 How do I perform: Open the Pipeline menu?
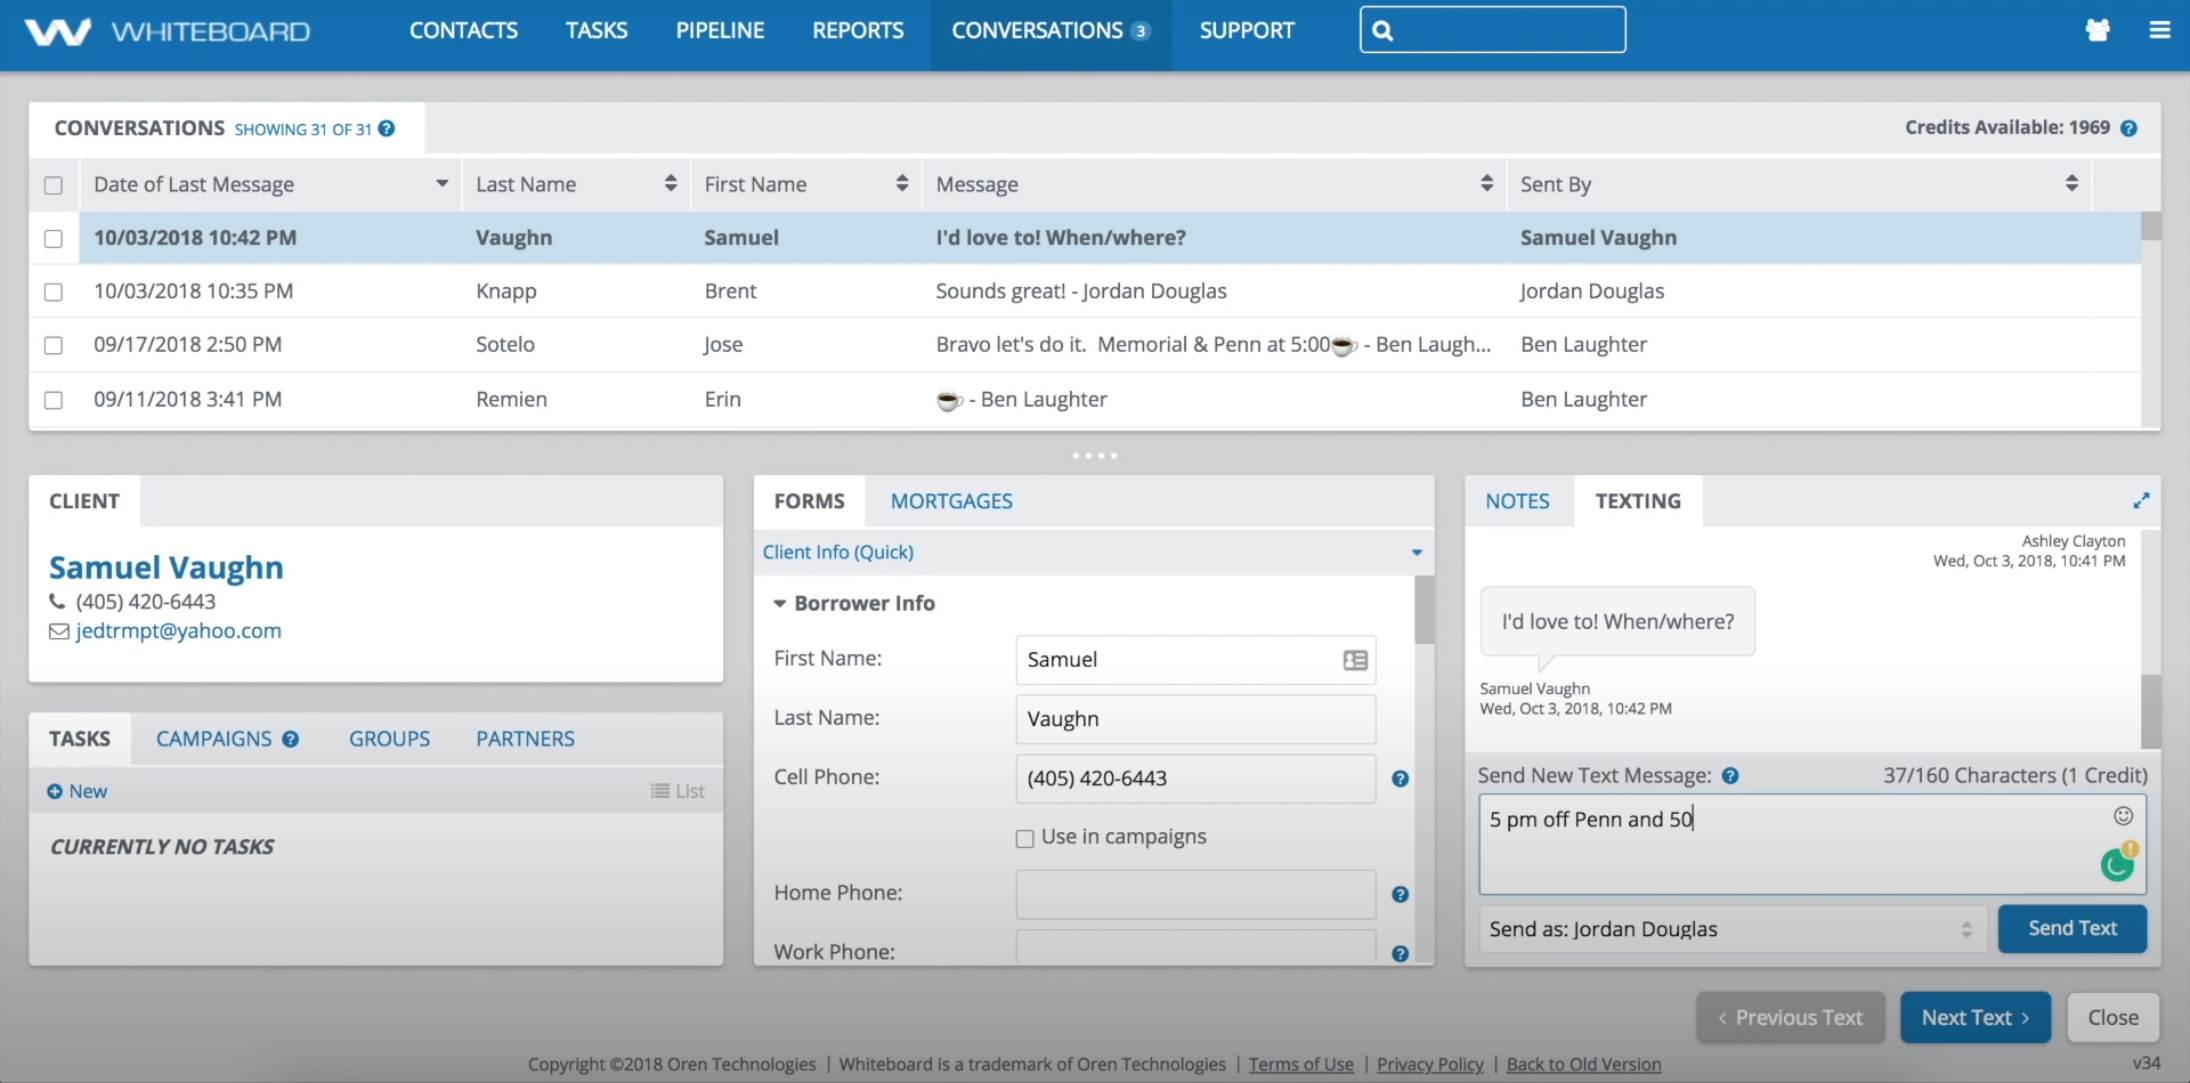coord(720,31)
